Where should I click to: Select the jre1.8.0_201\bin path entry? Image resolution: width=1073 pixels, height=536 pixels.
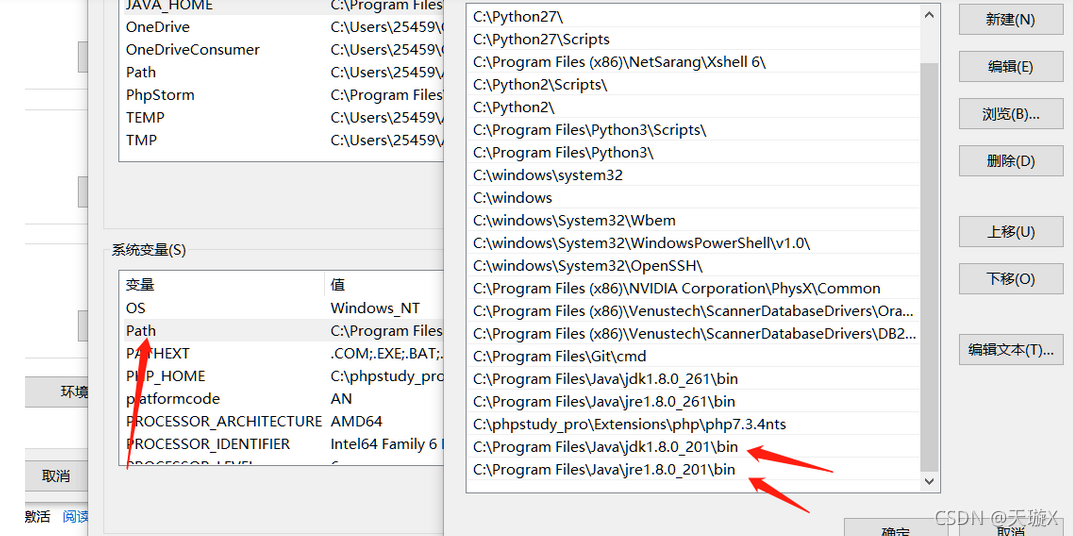point(604,470)
